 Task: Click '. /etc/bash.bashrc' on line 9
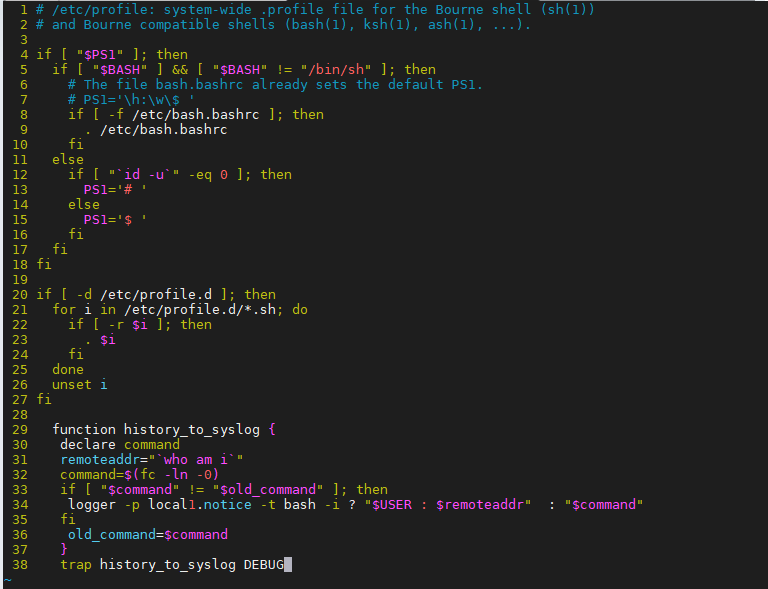[156, 130]
